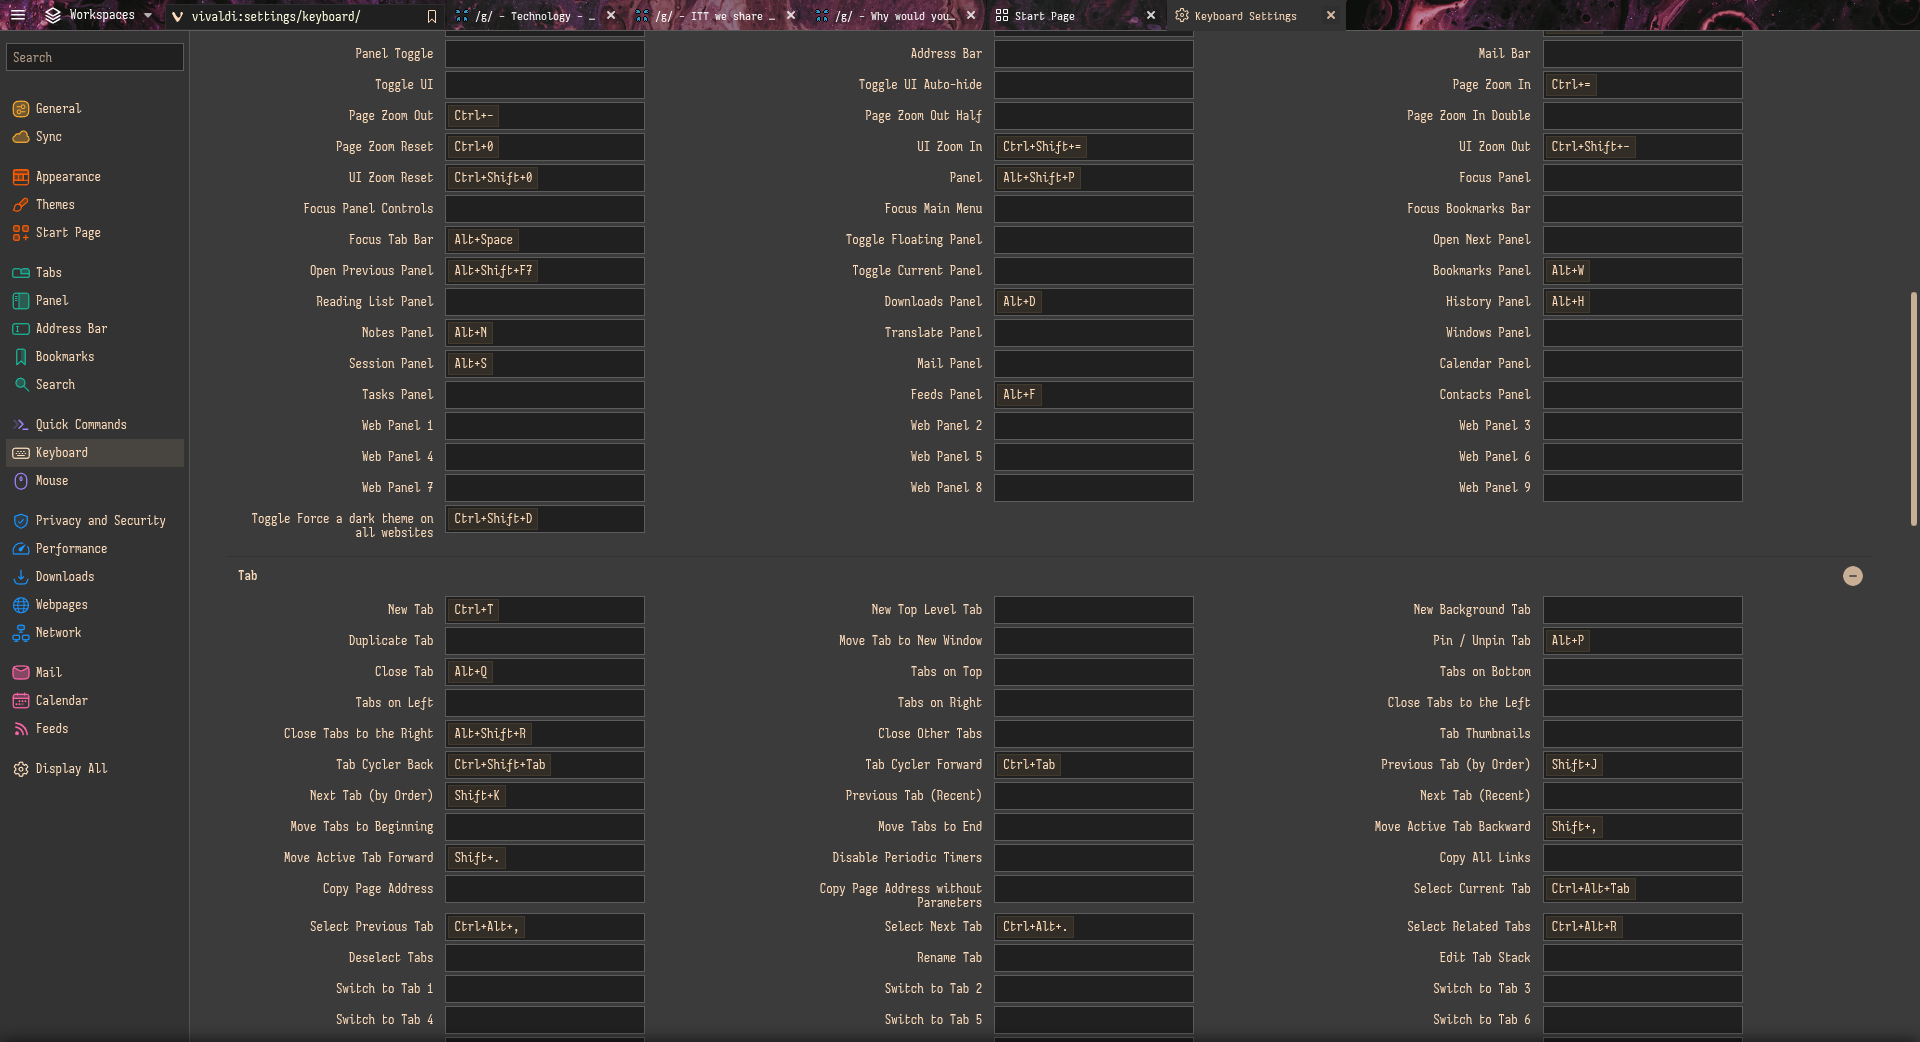Click the Feeds Panel shortcut field
The width and height of the screenshot is (1920, 1042).
[1094, 395]
